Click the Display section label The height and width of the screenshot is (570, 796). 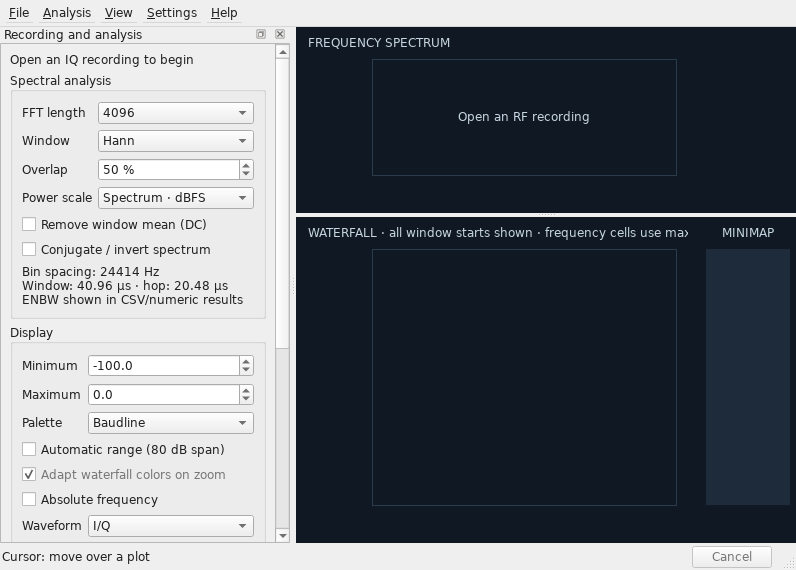coord(31,332)
